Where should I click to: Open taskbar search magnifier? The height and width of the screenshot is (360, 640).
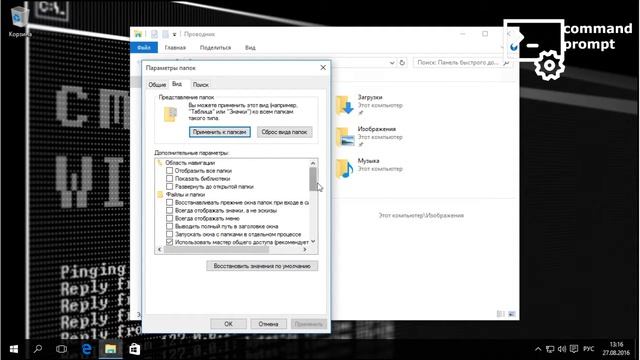pyautogui.click(x=38, y=349)
